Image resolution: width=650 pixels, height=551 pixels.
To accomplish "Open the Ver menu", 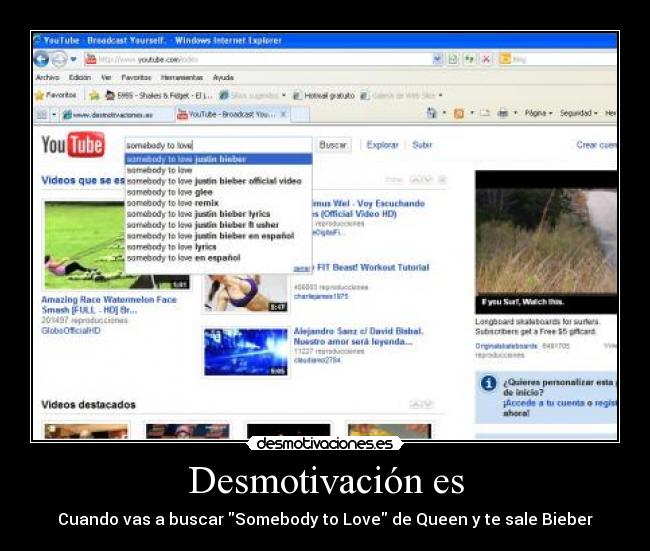I will pyautogui.click(x=106, y=78).
